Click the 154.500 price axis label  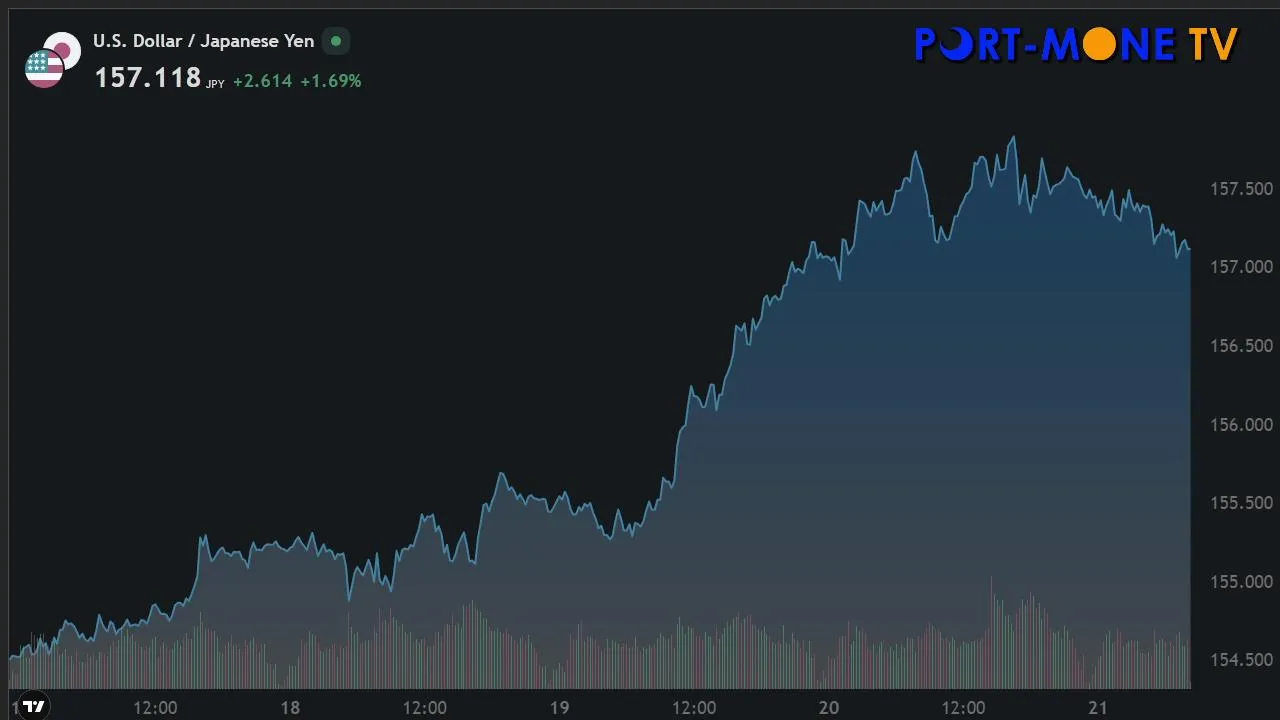(1241, 660)
